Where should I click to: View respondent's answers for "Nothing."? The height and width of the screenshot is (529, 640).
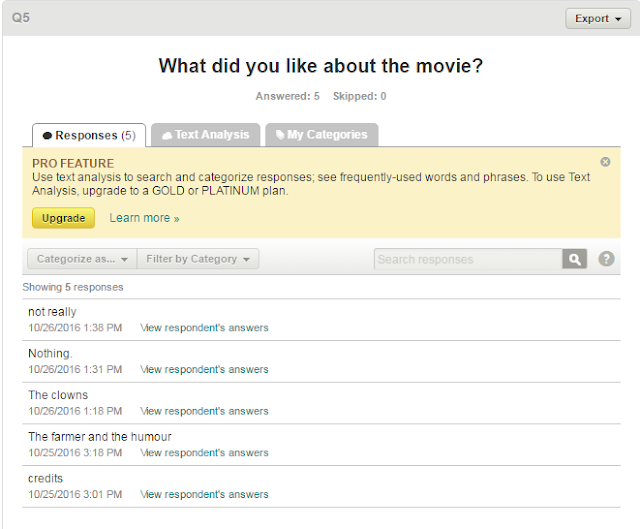point(204,369)
